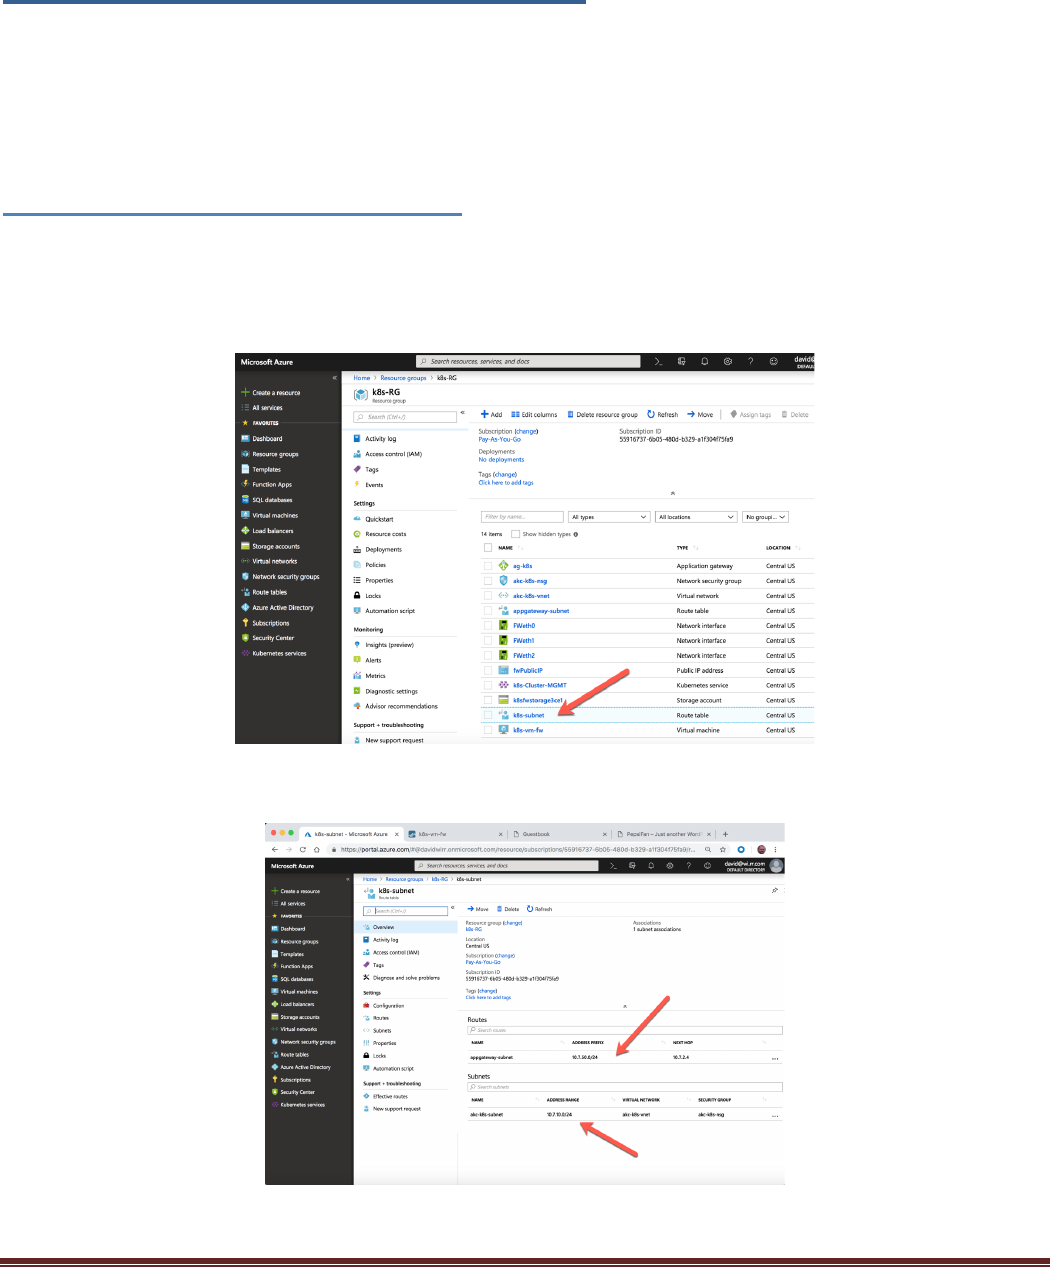Click Move in k8s-RG toolbar
Image resolution: width=1050 pixels, height=1267 pixels.
(701, 414)
